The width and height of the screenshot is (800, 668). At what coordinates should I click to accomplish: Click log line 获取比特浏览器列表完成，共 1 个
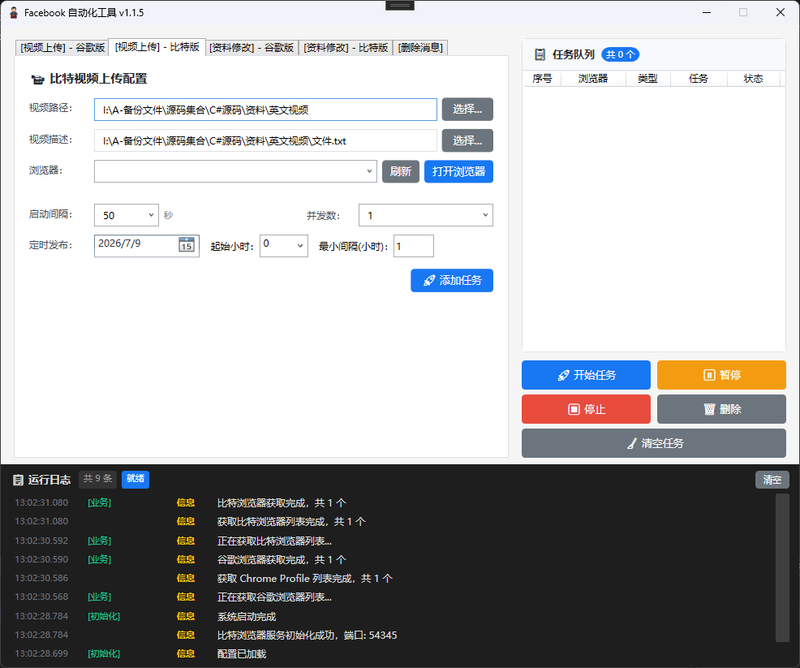pos(291,522)
